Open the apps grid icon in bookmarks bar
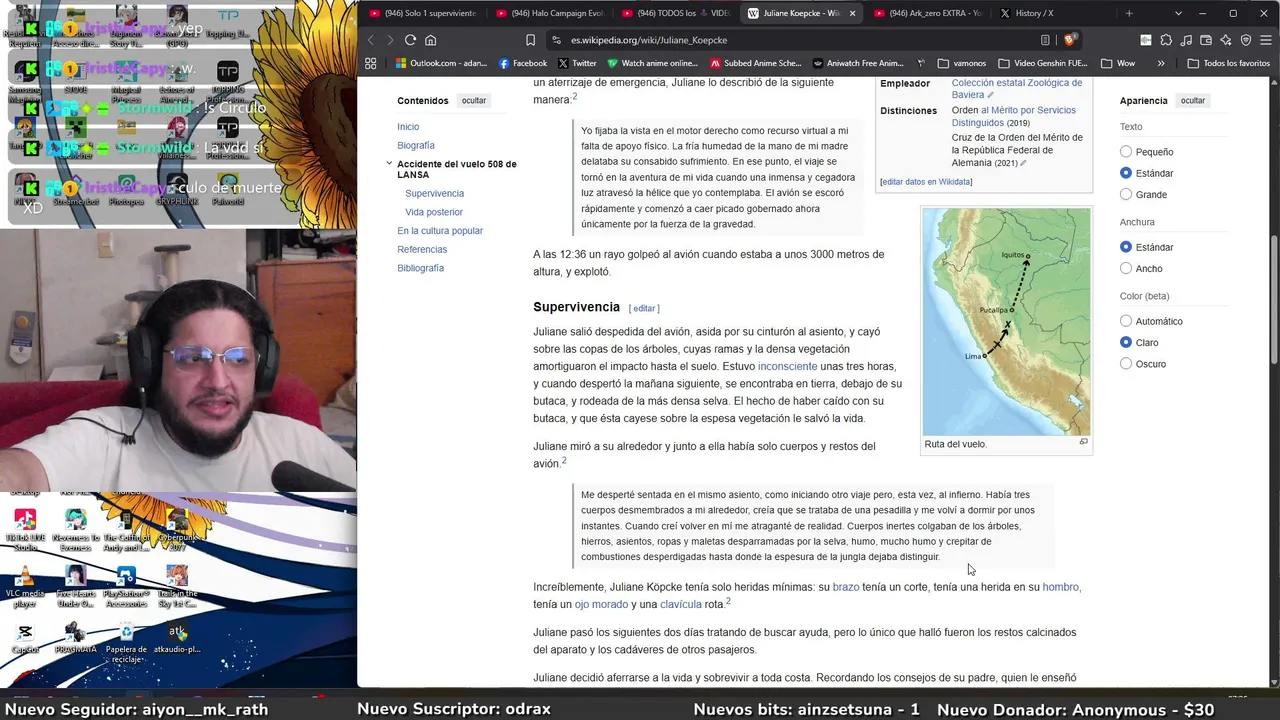The image size is (1280, 720). [371, 63]
